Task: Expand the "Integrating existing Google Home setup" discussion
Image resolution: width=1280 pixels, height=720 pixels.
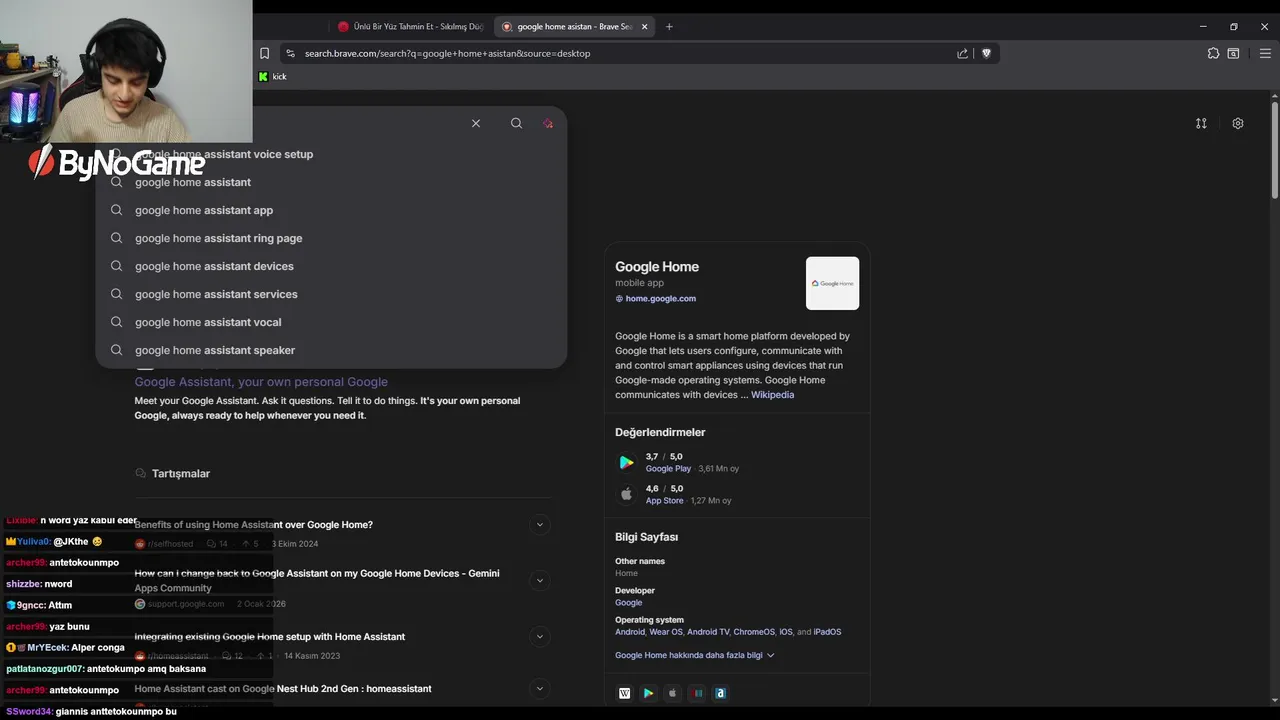Action: (540, 637)
